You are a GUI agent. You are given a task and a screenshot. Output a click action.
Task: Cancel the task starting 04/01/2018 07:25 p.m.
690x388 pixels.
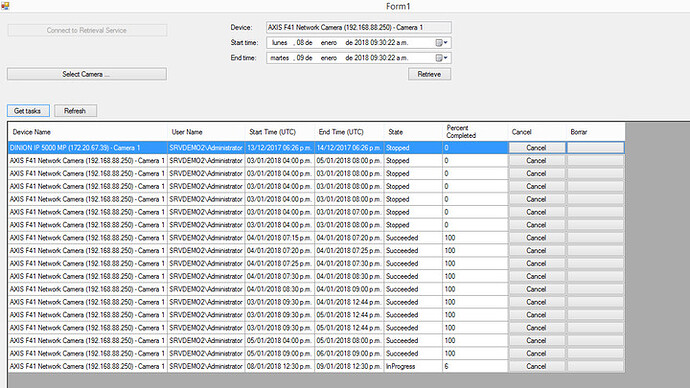(x=536, y=264)
